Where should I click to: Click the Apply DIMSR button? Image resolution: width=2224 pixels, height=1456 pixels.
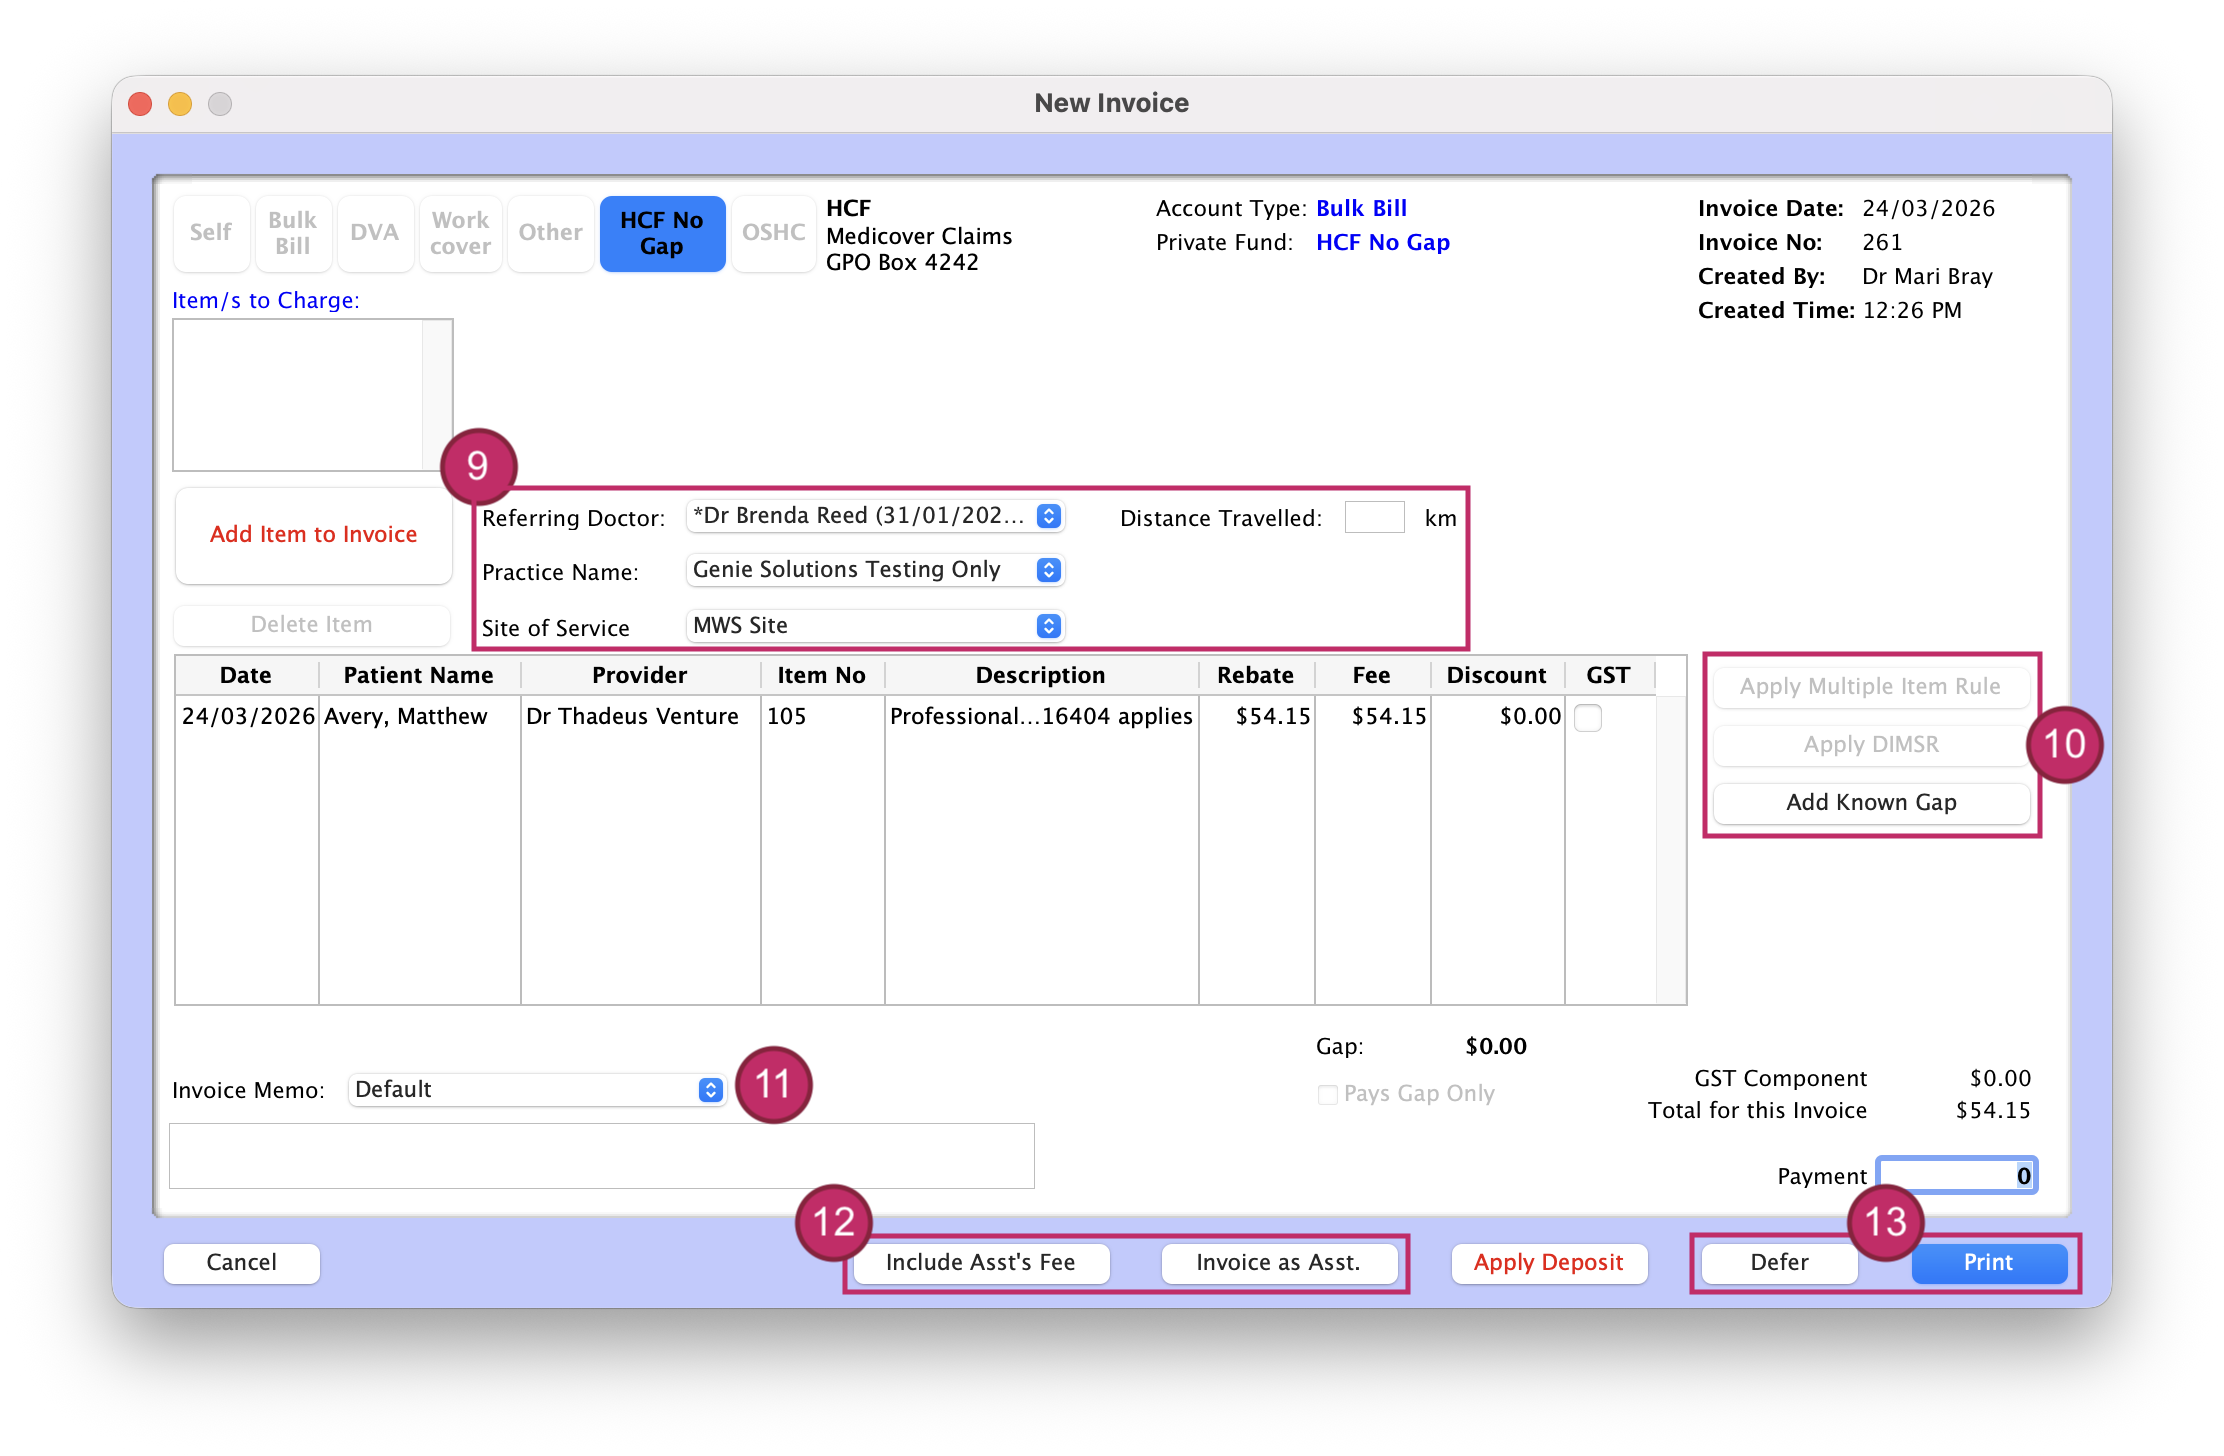coord(1871,745)
